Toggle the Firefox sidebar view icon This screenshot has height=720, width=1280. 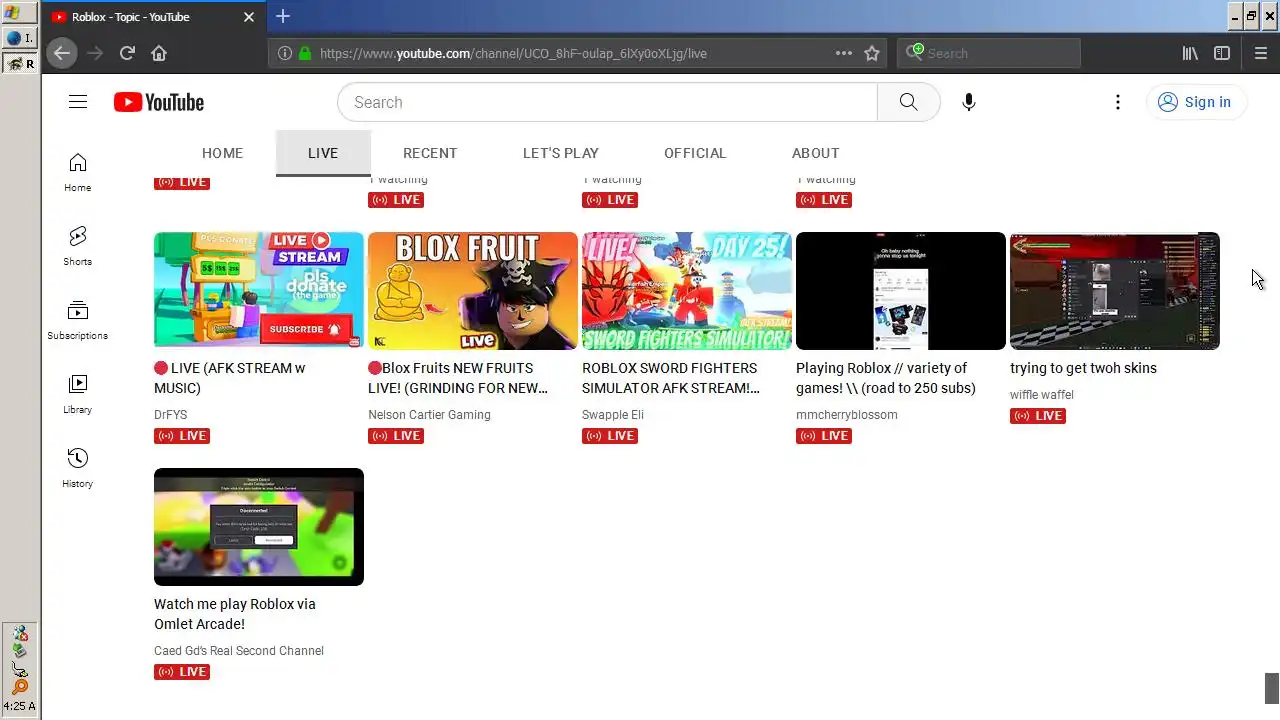[x=1222, y=53]
